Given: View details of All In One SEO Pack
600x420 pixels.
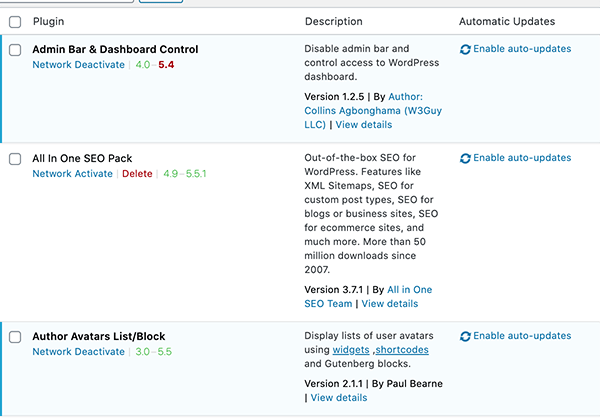Looking at the screenshot, I should coord(390,304).
